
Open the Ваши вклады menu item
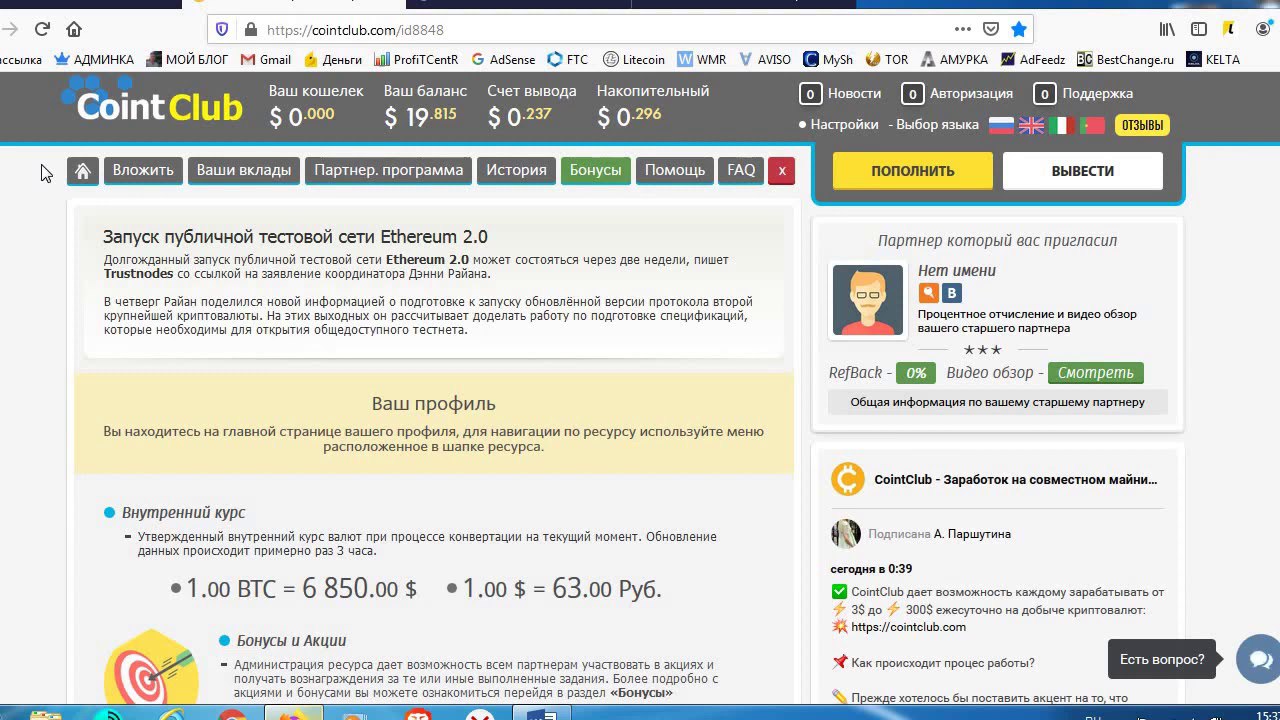pos(244,171)
